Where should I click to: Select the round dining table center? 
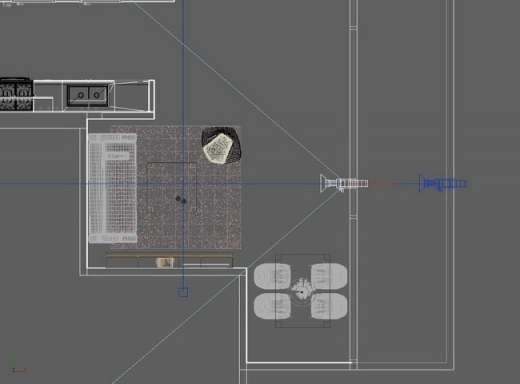coord(302,292)
